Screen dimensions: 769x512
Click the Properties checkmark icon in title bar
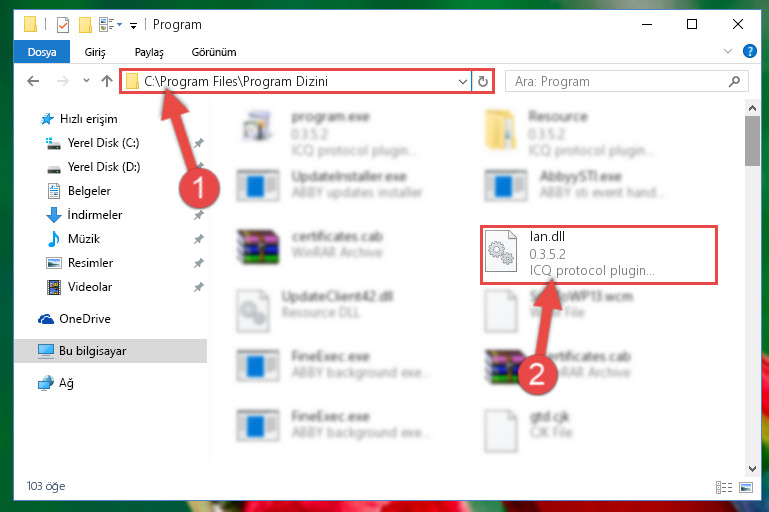[x=63, y=24]
